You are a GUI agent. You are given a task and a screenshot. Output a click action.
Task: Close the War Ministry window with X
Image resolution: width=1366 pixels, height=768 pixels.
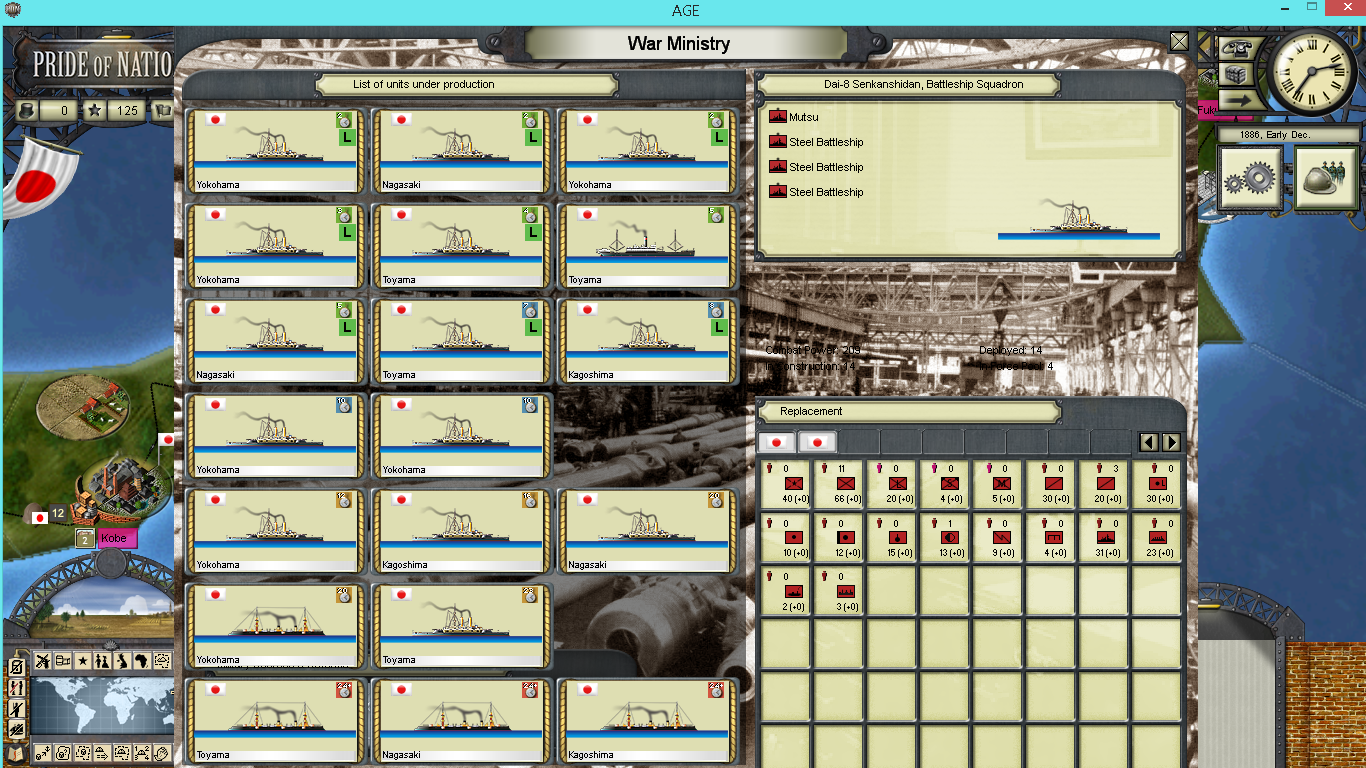pyautogui.click(x=1179, y=42)
